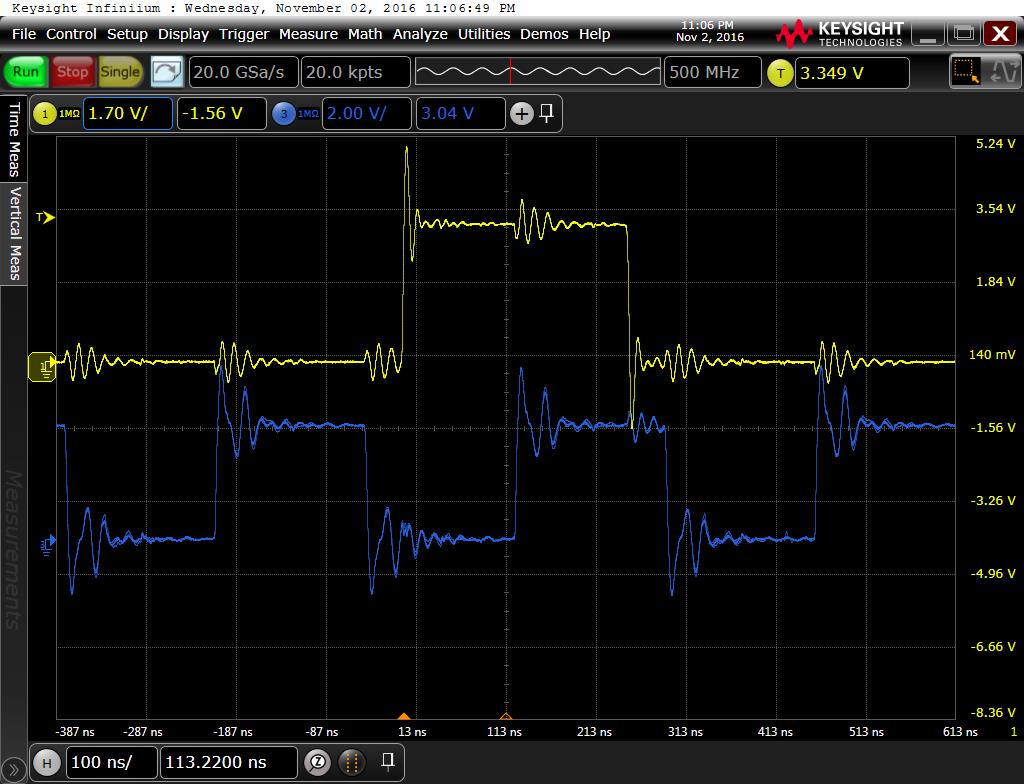Click the red Stop button

coord(72,72)
